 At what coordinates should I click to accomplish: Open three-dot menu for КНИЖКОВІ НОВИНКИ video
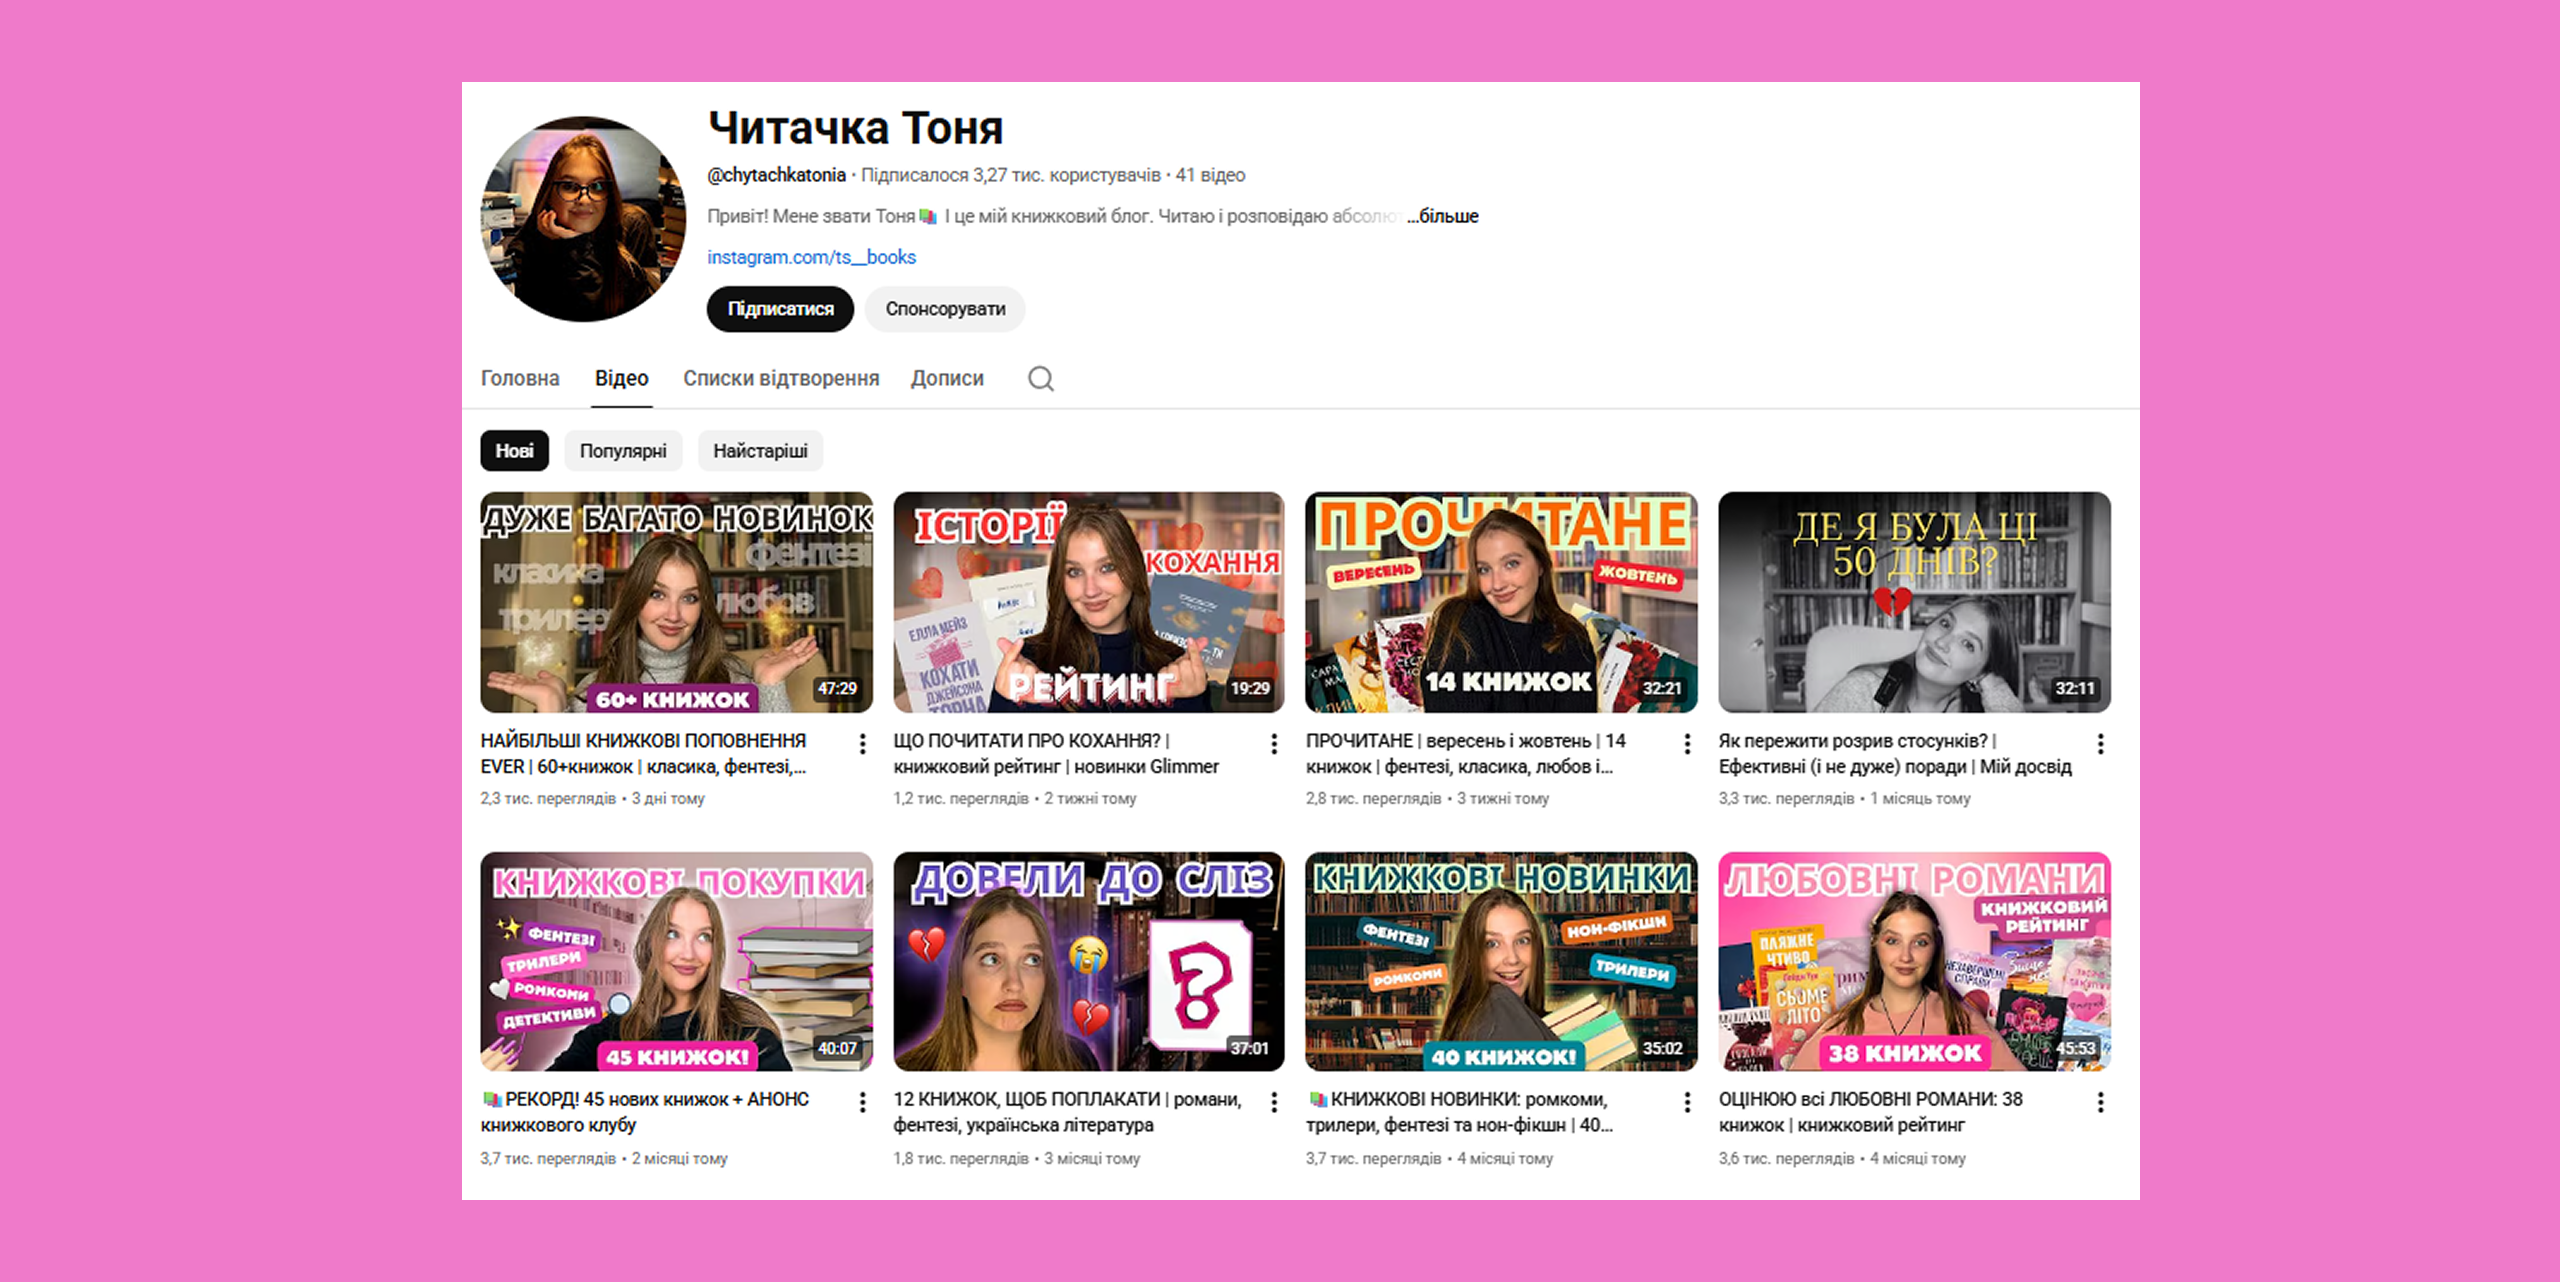(x=1687, y=1102)
